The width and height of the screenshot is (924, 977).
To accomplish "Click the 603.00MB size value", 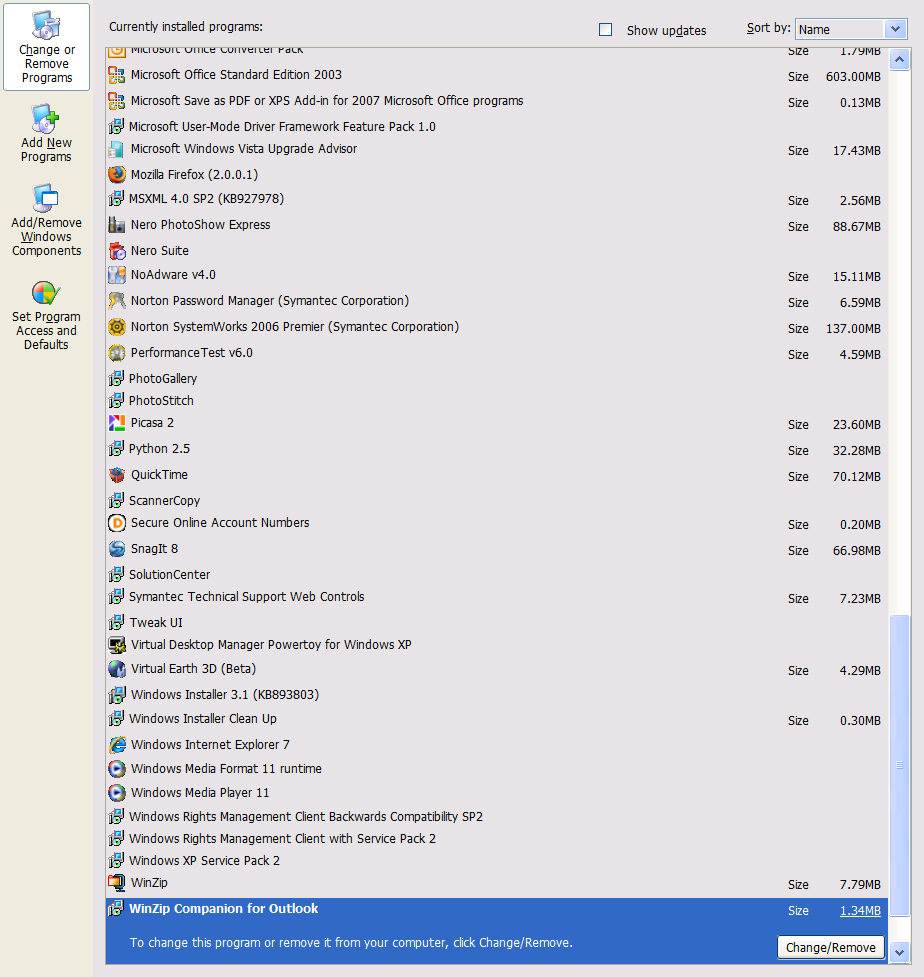I will click(853, 77).
